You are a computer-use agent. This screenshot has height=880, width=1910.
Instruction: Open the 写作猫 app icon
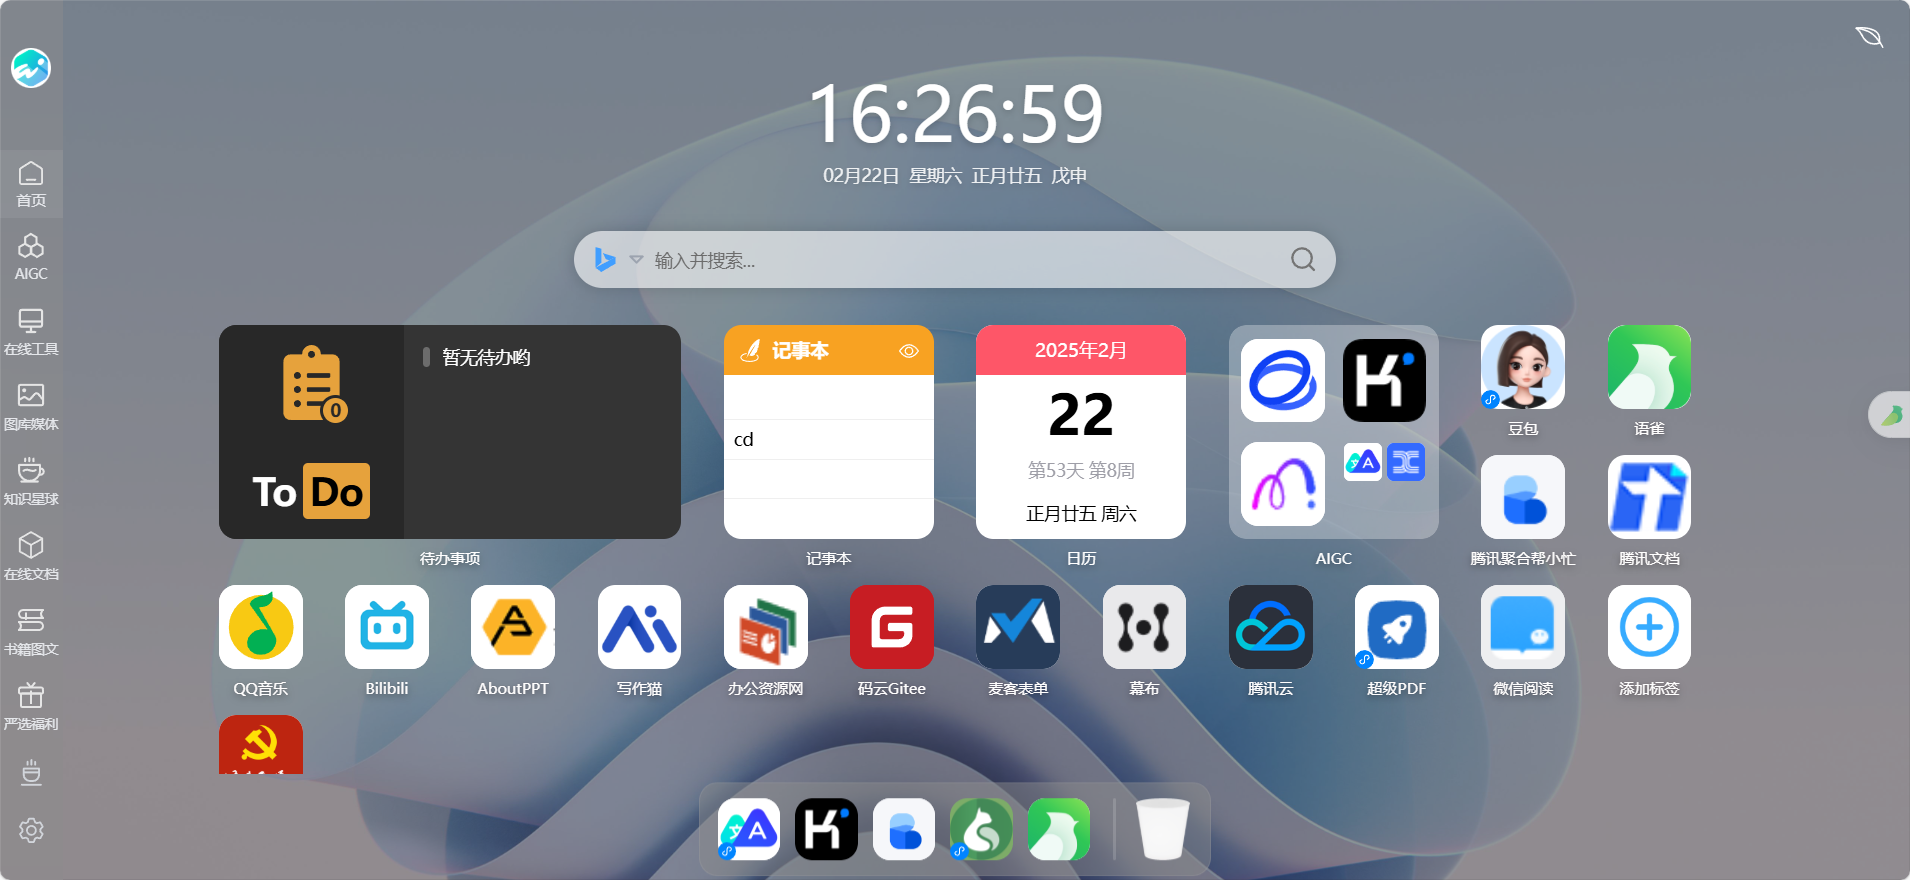[x=640, y=627]
